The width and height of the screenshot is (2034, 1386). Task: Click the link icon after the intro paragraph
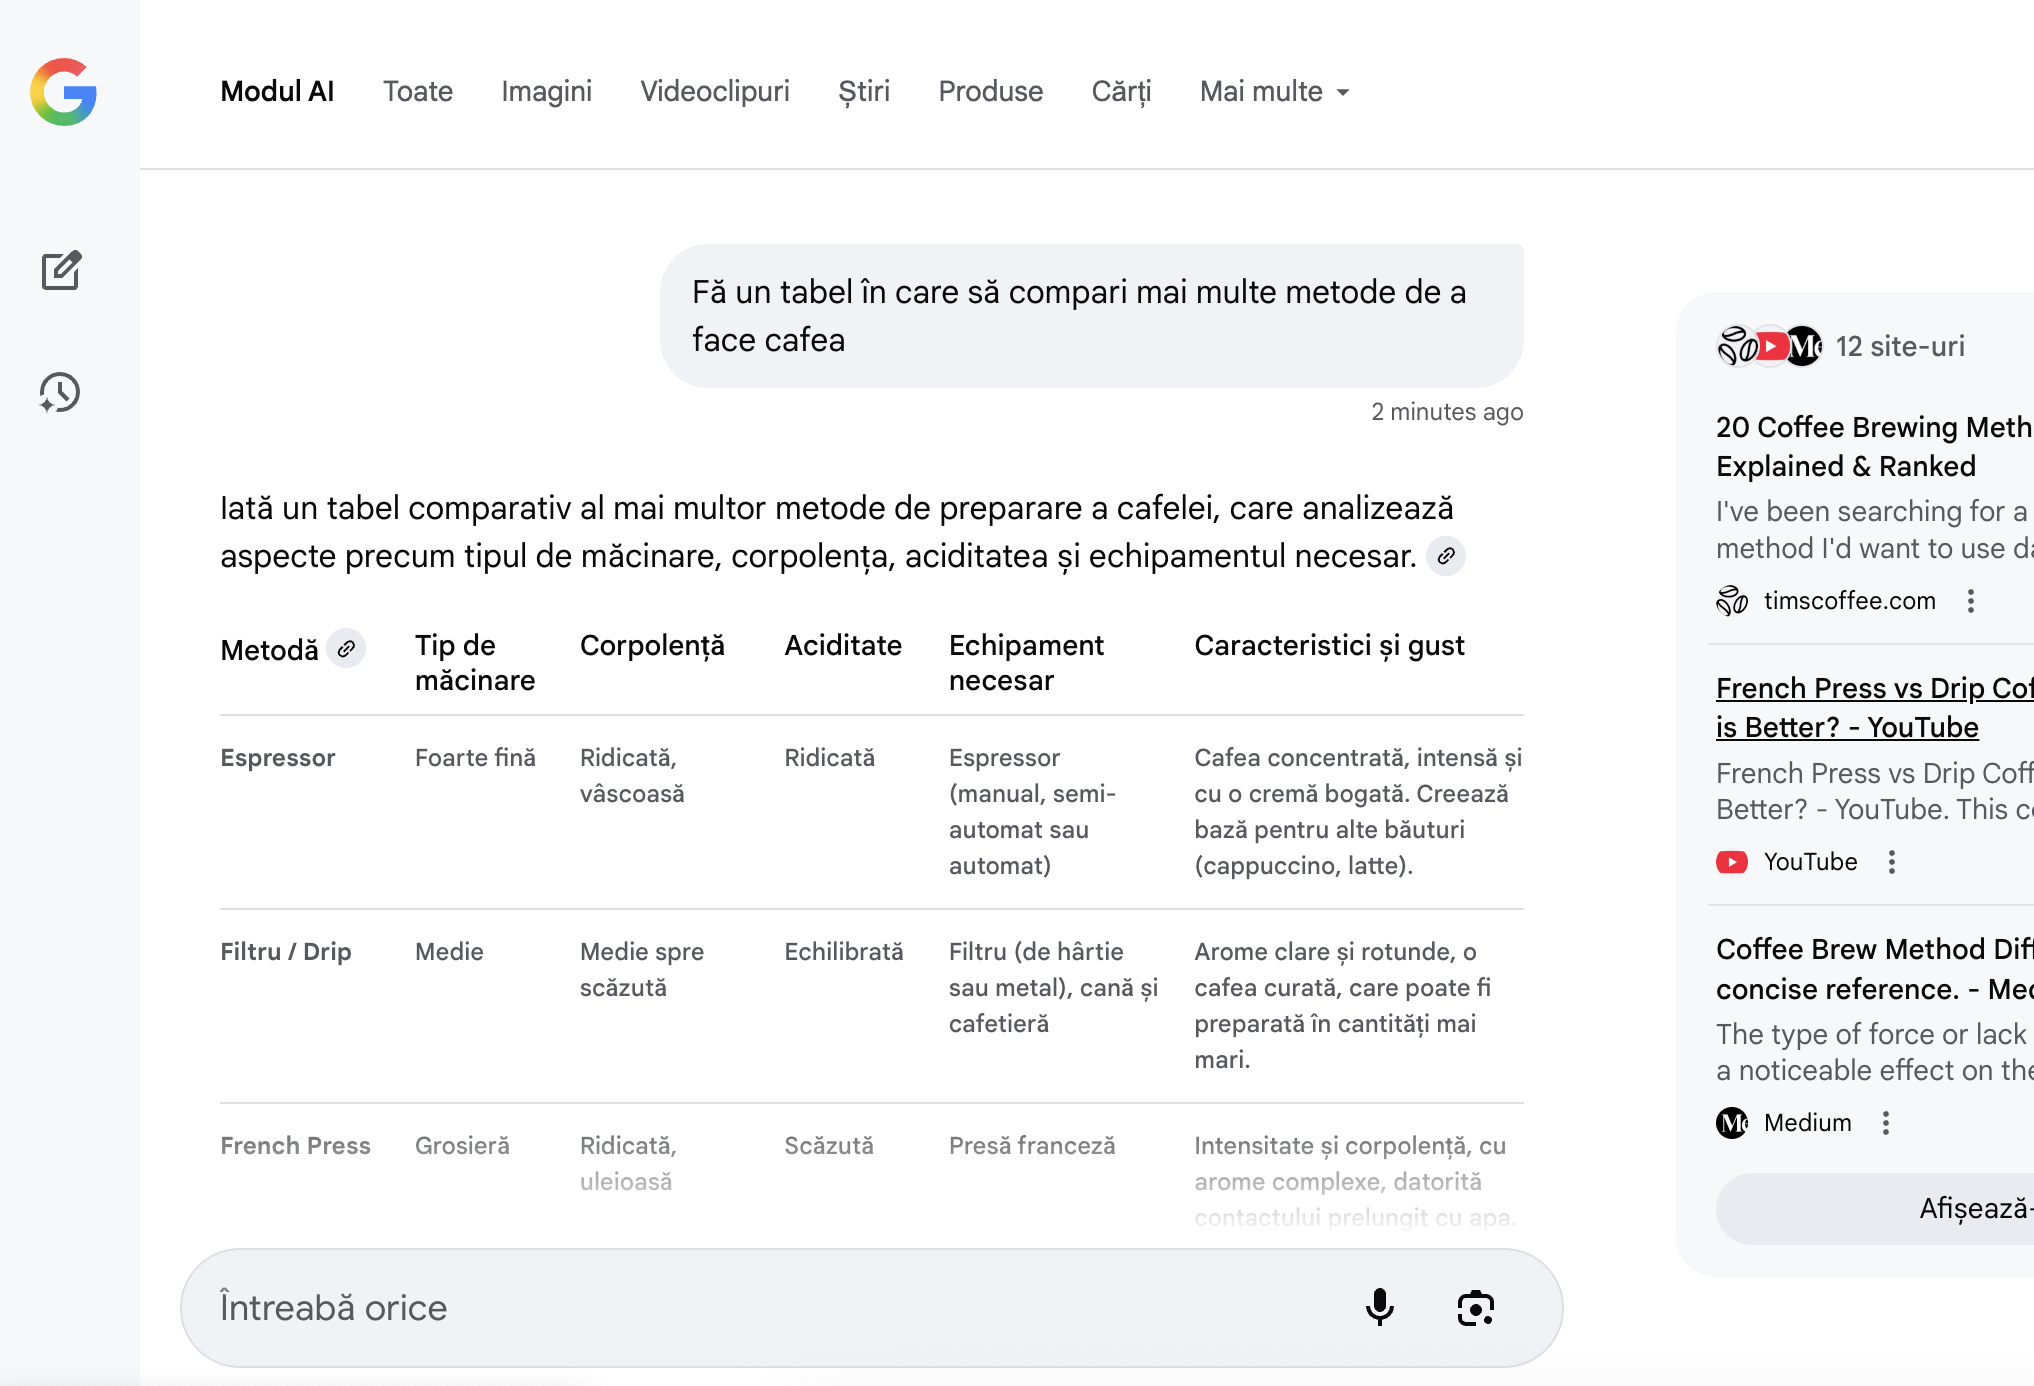[x=1446, y=556]
